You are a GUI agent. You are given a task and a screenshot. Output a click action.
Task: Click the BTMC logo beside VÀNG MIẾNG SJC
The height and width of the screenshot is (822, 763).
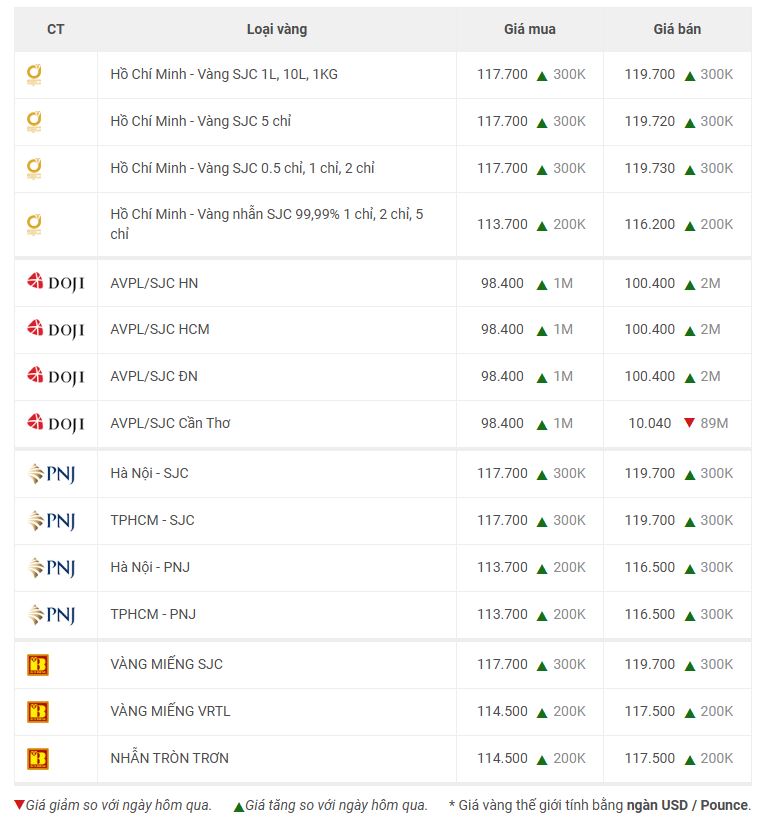[x=38, y=665]
